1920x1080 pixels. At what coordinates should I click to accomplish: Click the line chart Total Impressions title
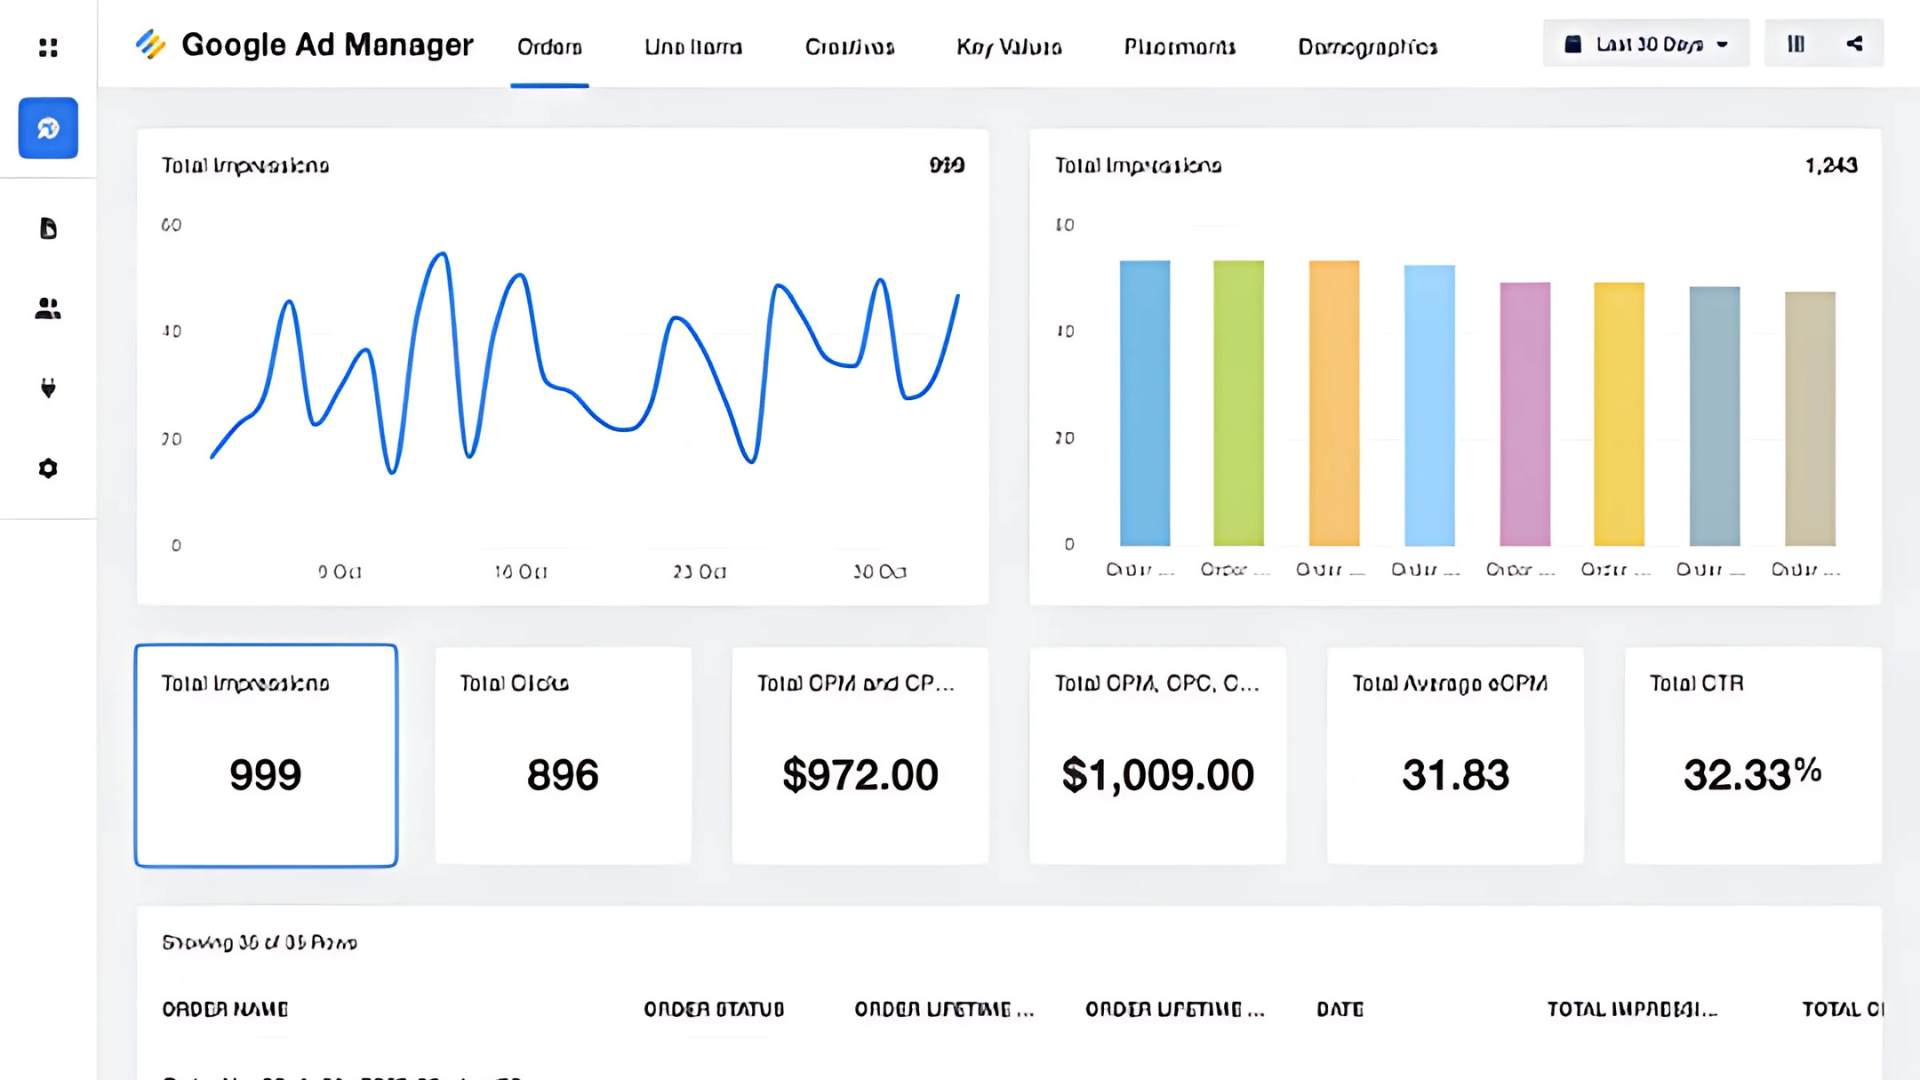245,165
